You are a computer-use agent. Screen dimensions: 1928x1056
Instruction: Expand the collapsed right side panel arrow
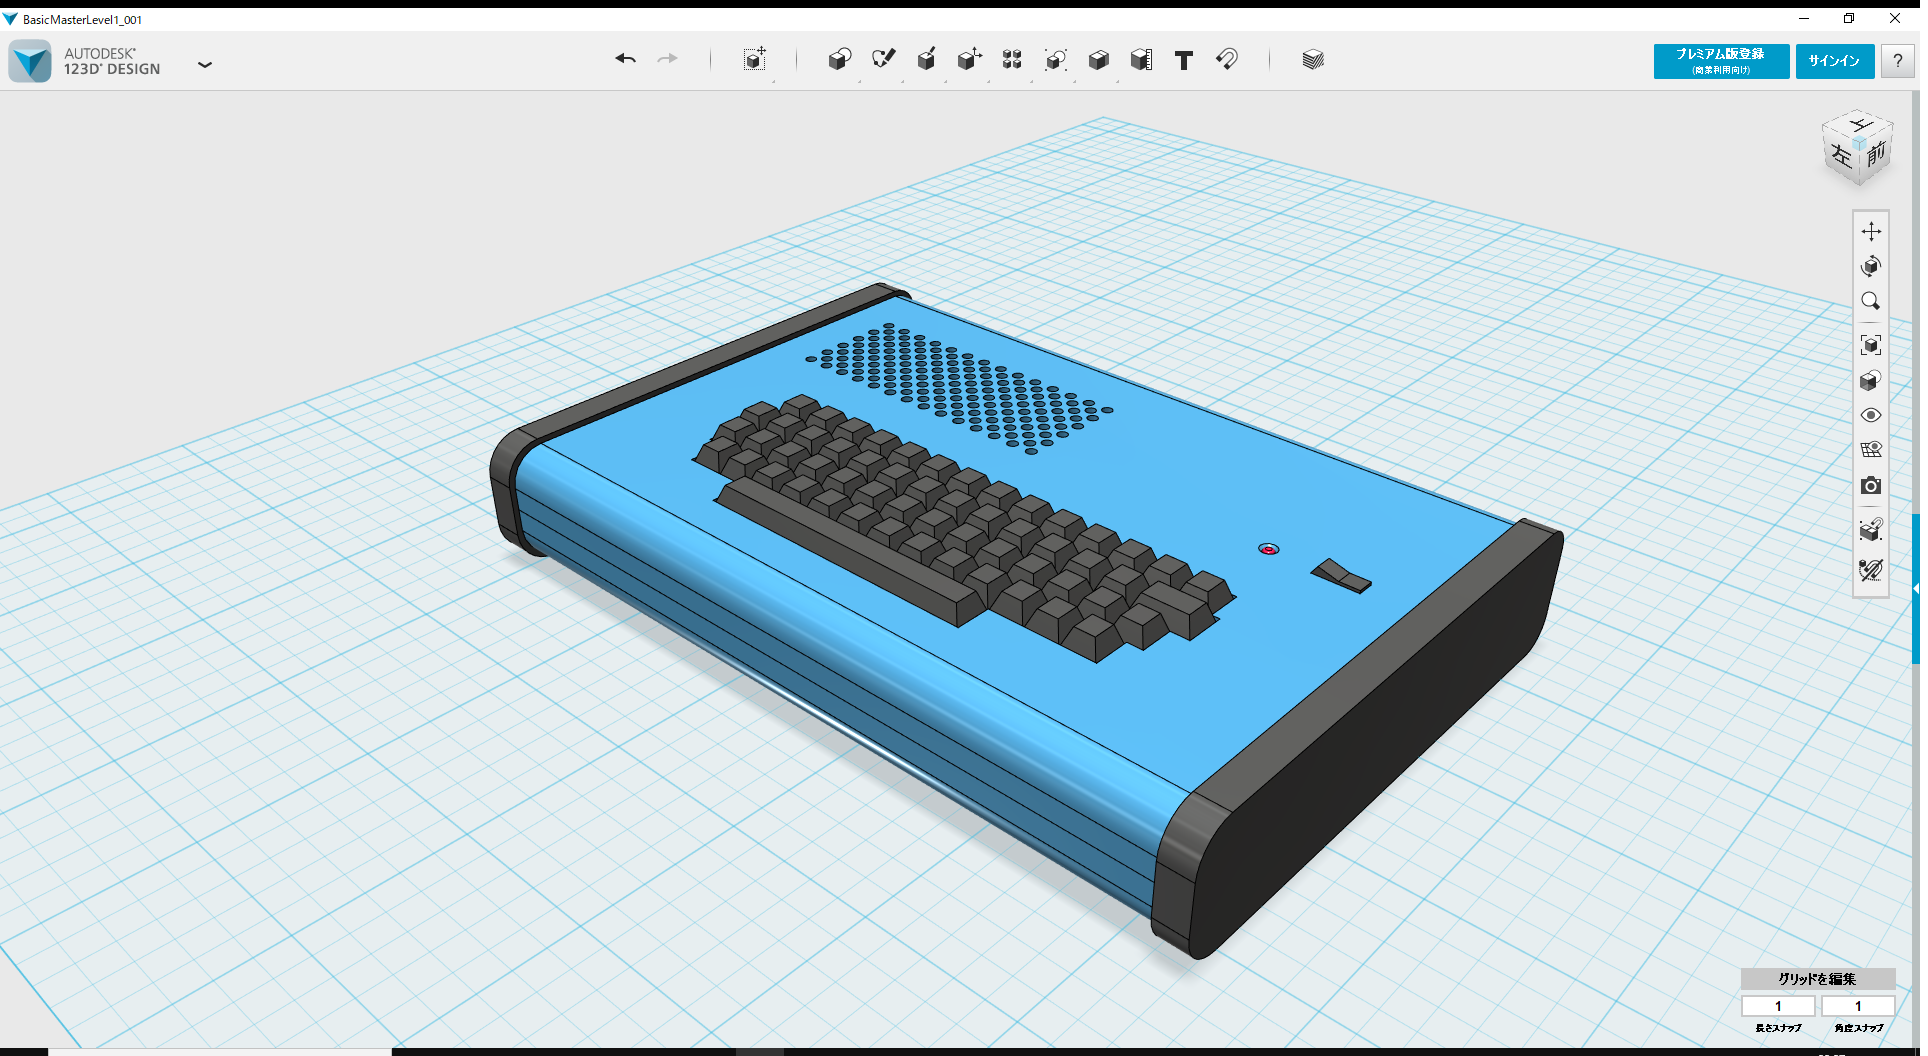tap(1915, 589)
